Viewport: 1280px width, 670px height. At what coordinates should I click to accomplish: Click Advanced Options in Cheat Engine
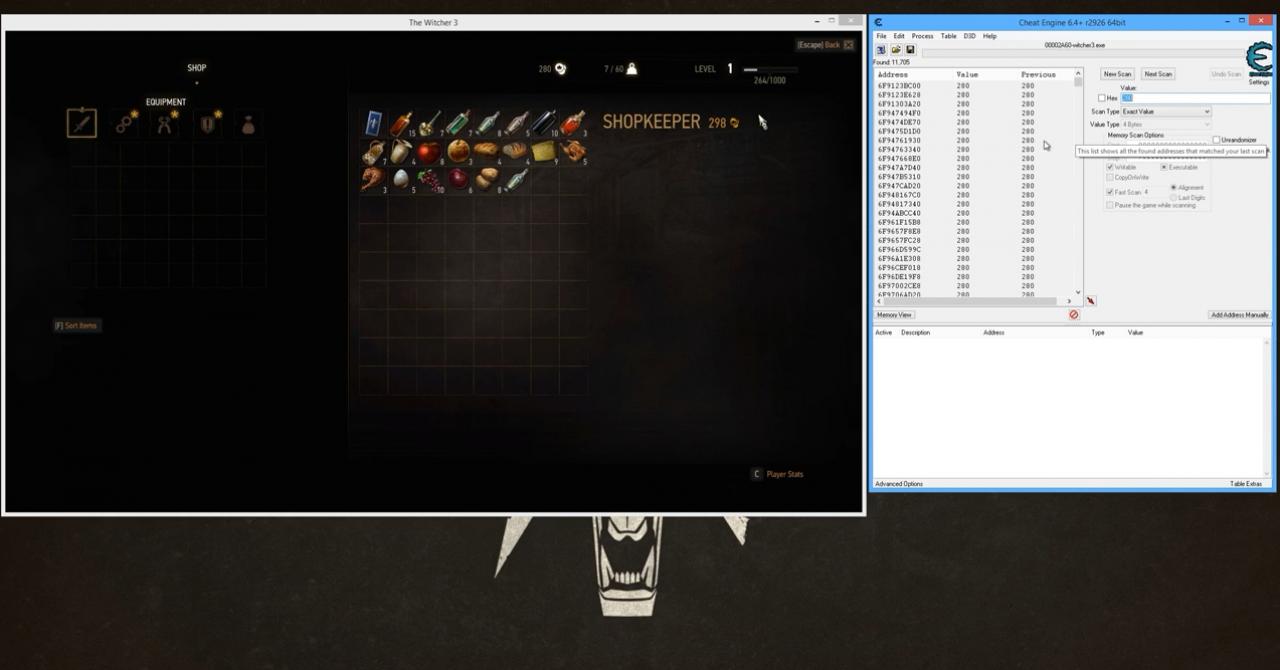pos(899,484)
